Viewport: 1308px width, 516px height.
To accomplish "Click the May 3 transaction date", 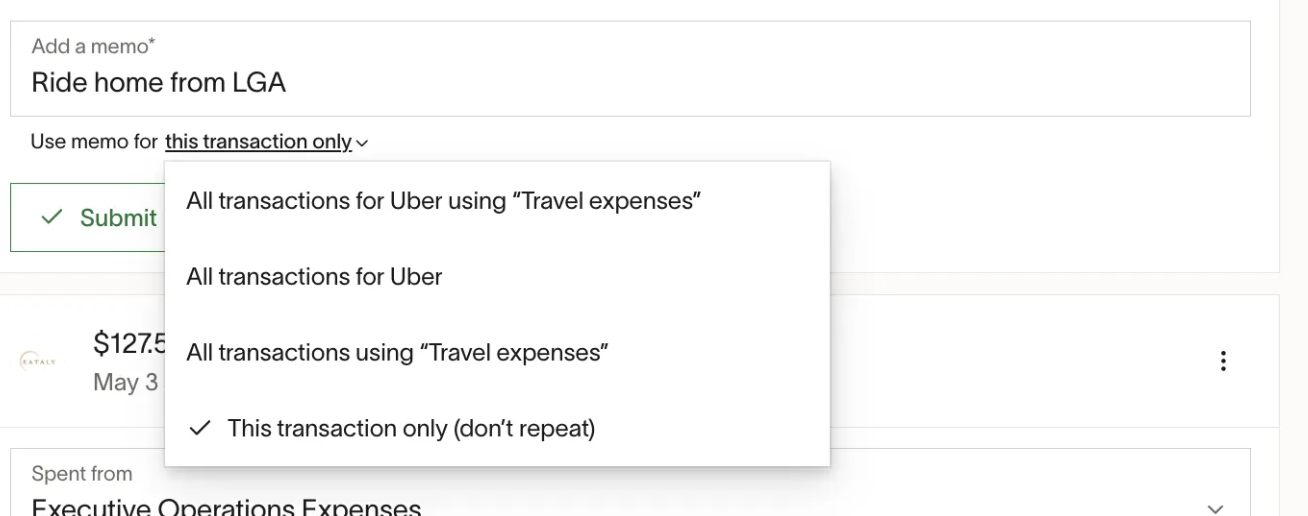I will pos(125,382).
